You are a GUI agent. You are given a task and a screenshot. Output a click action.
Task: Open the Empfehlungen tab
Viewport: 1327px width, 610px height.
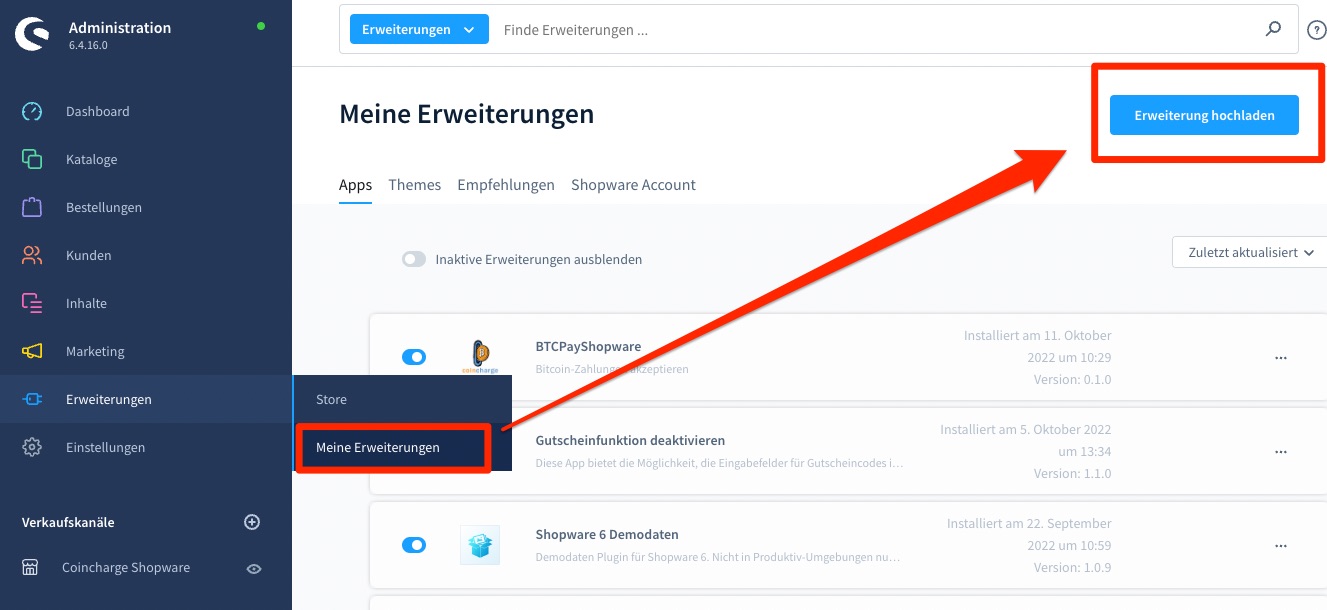click(506, 185)
